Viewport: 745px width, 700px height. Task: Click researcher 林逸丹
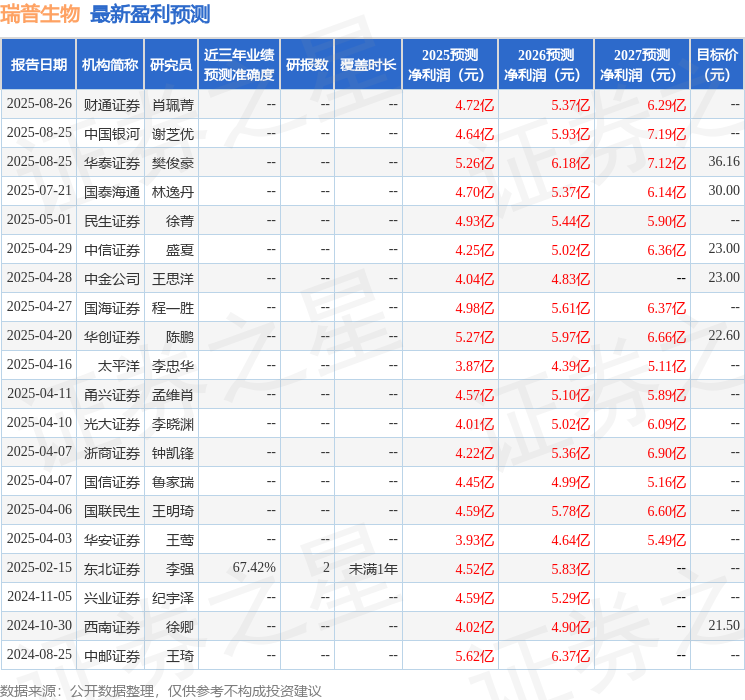point(173,192)
